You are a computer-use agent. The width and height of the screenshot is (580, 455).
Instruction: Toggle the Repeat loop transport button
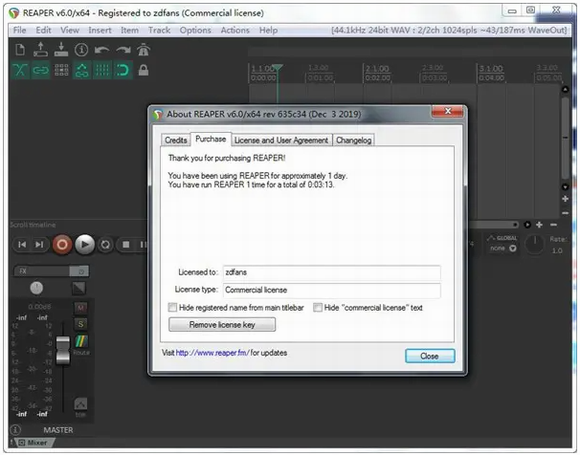click(105, 245)
